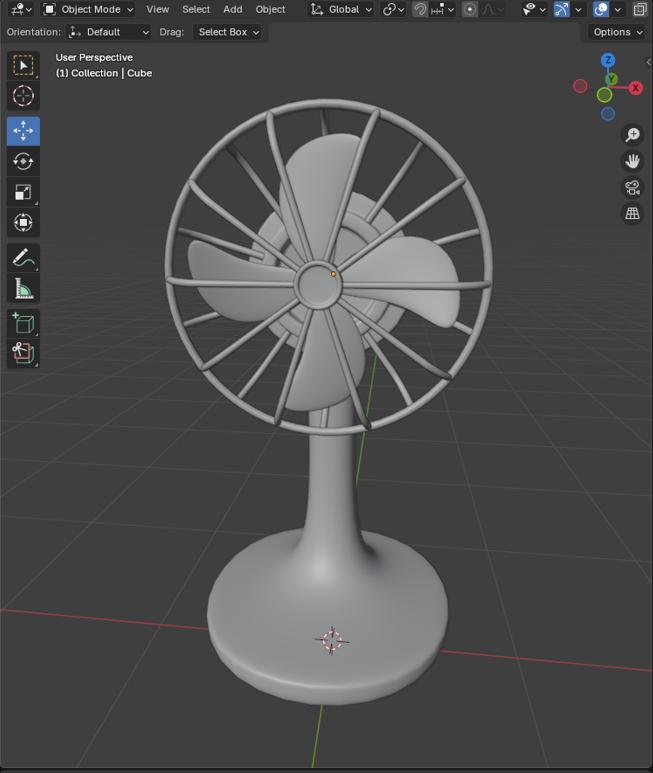Image resolution: width=653 pixels, height=773 pixels.
Task: Select the scissors-and-cube tool below Add Cube
Action: coord(23,353)
